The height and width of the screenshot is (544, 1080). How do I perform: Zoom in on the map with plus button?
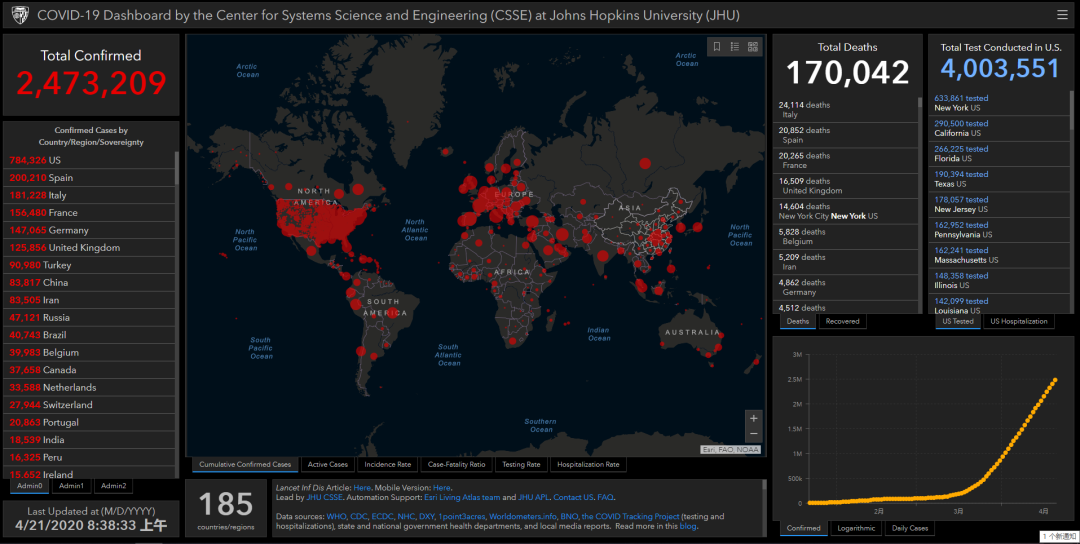754,419
